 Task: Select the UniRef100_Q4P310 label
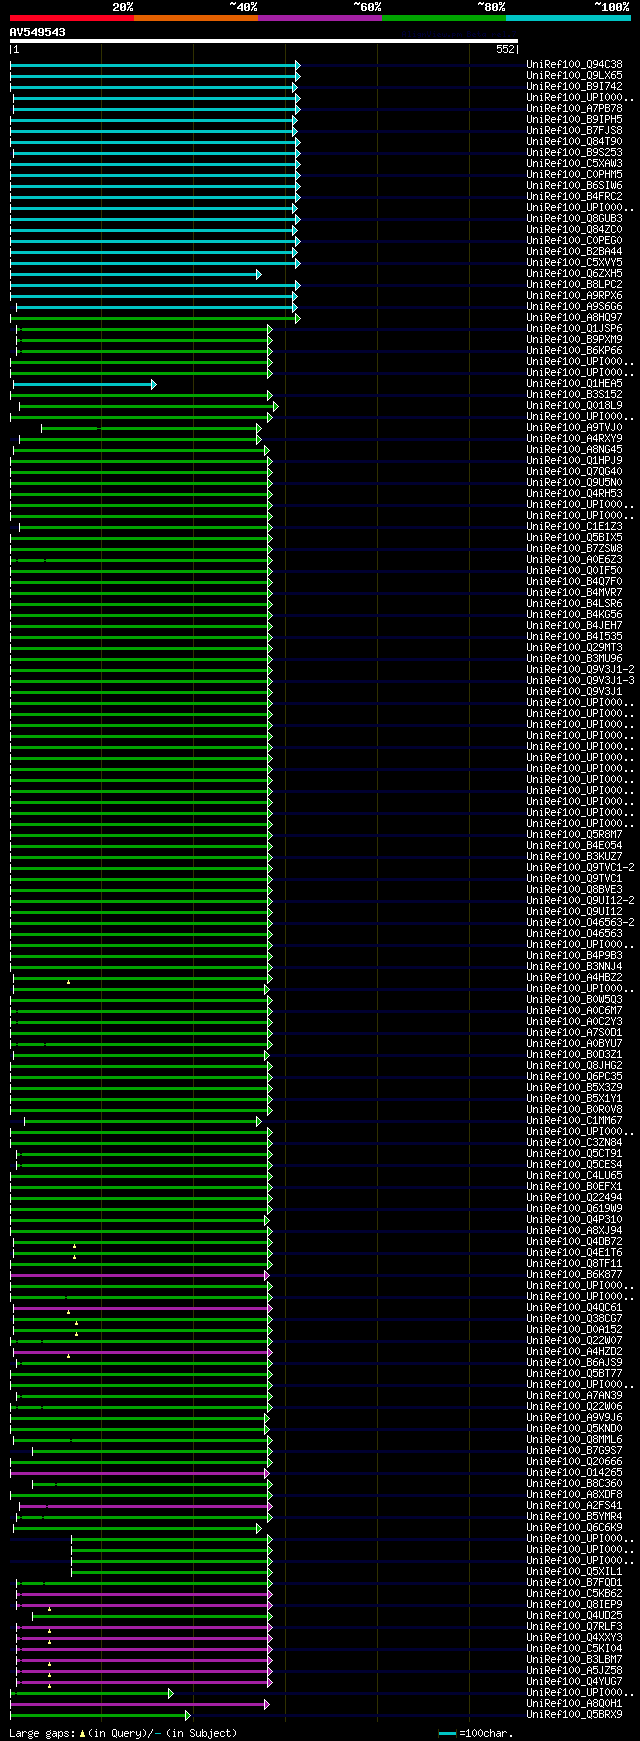[x=574, y=1220]
